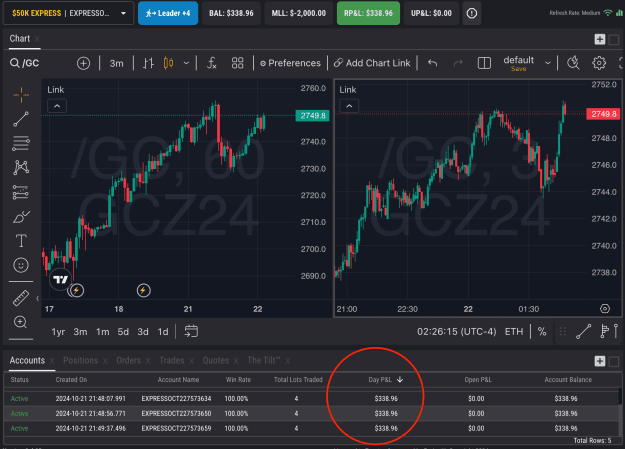
Task: Select account row EXPRESSOCT227573650
Action: click(x=312, y=414)
